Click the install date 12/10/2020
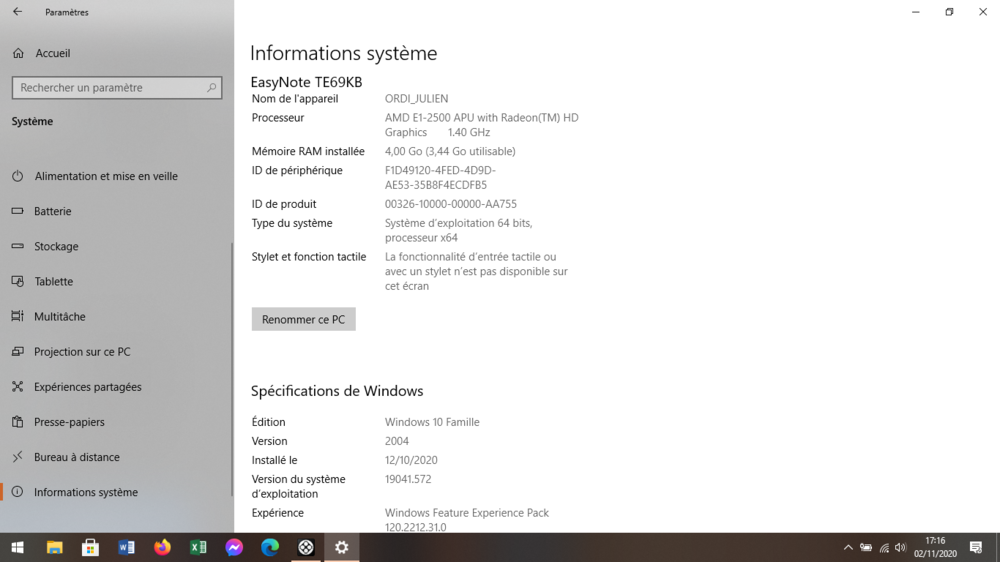1000x562 pixels. pos(411,460)
